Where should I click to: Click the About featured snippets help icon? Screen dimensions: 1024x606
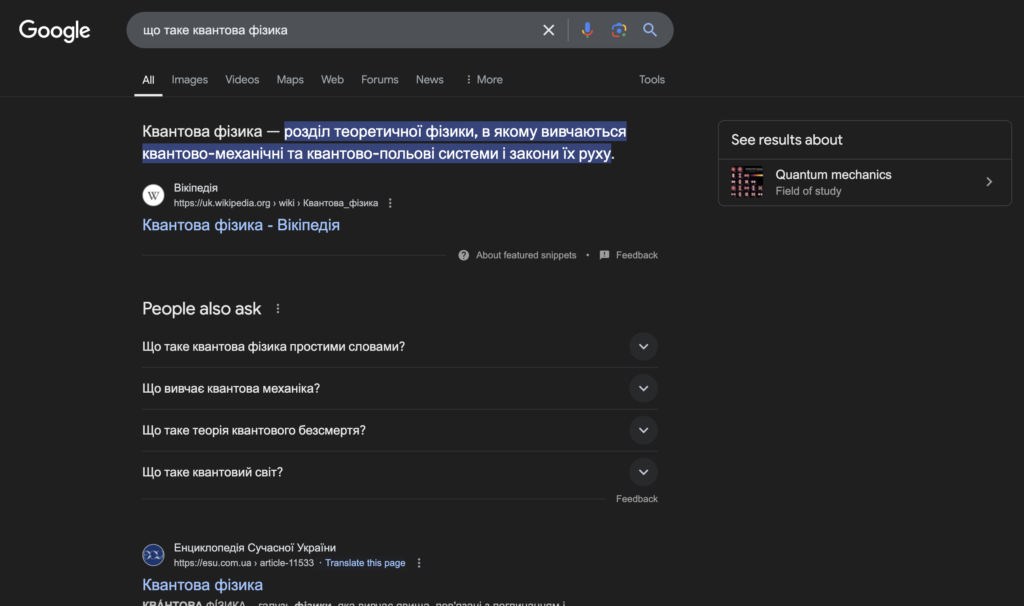(x=464, y=255)
